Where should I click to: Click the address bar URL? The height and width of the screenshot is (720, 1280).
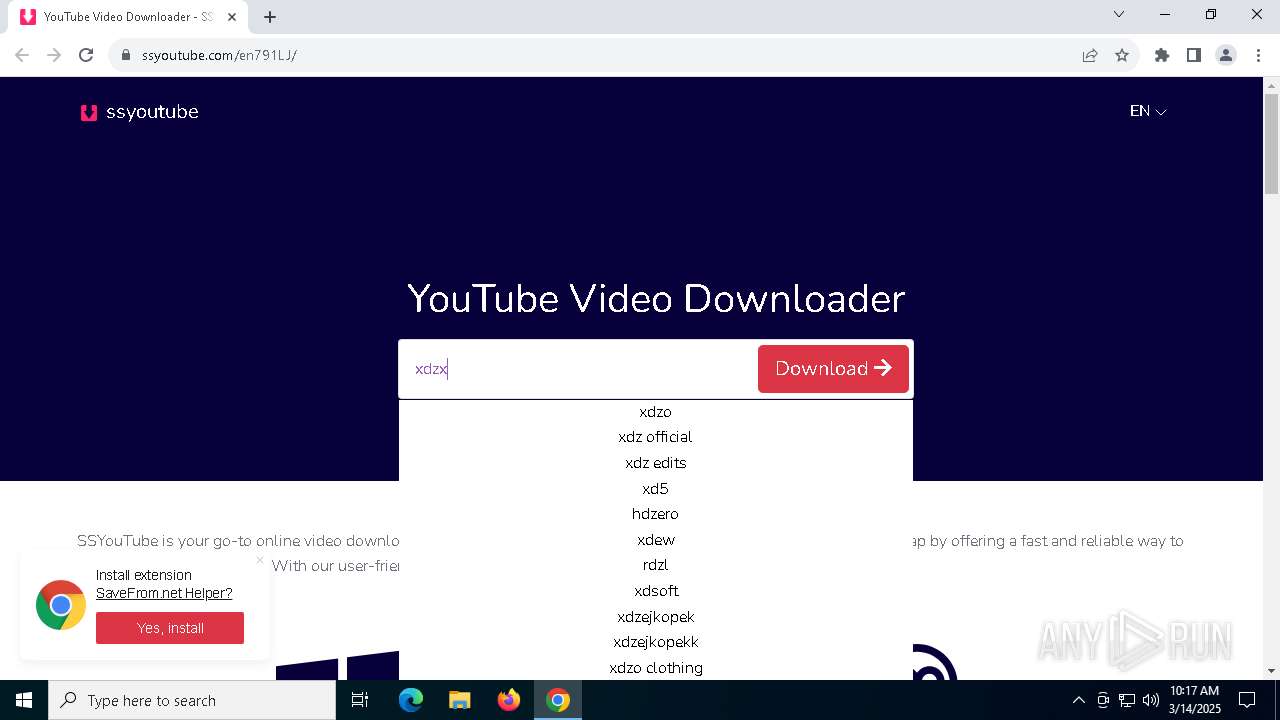[x=219, y=55]
